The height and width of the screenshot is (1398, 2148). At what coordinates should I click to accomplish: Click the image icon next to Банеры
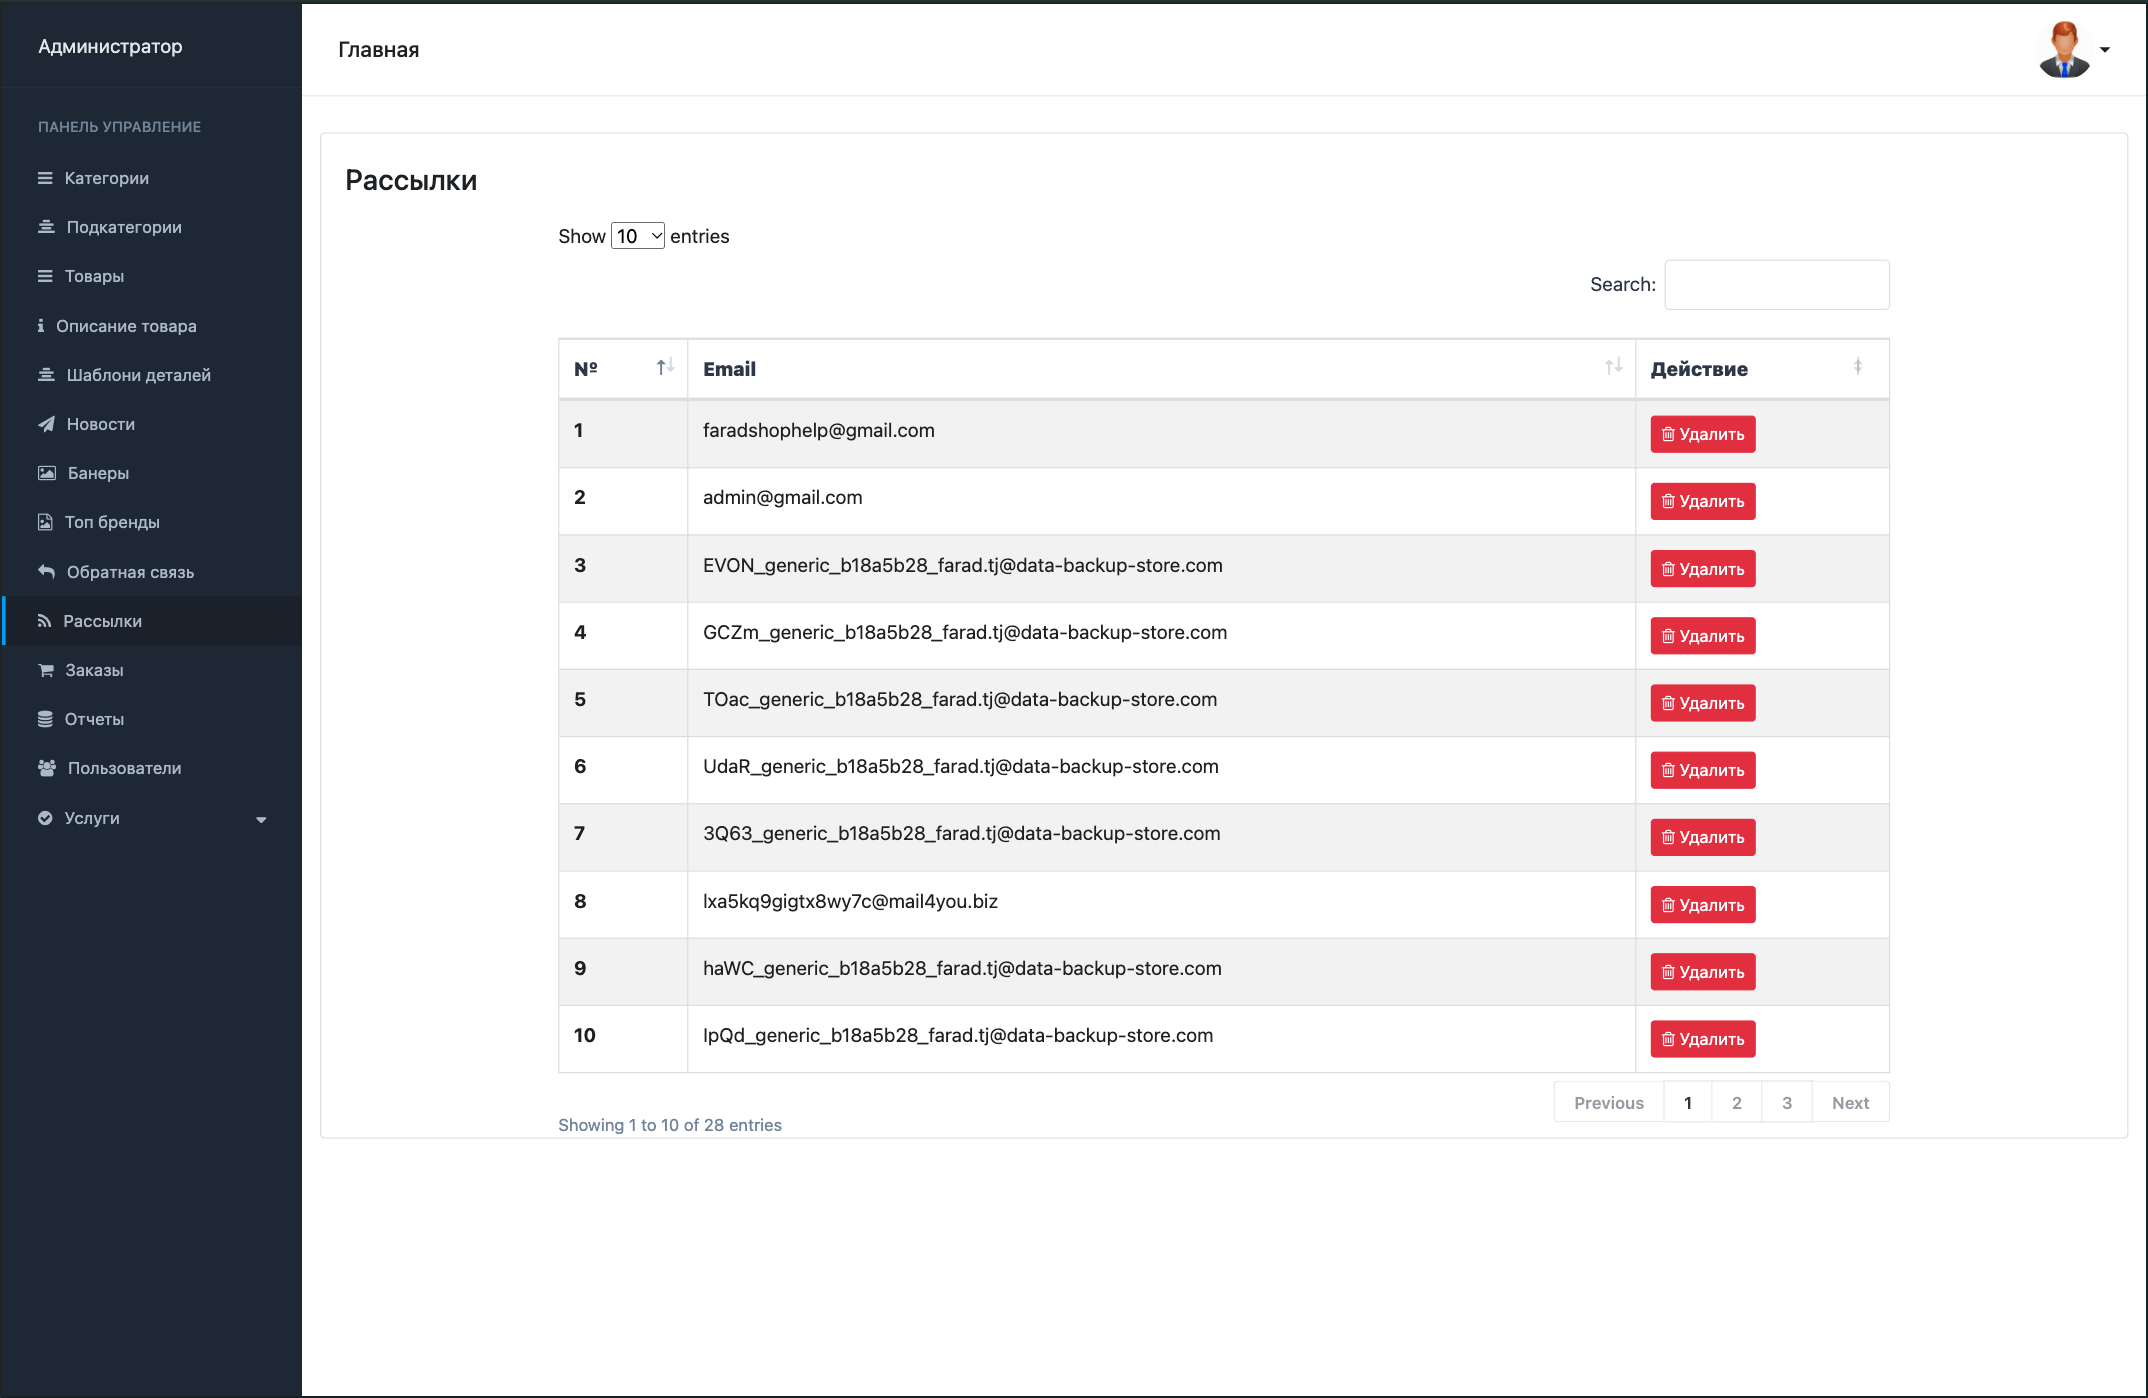tap(47, 473)
